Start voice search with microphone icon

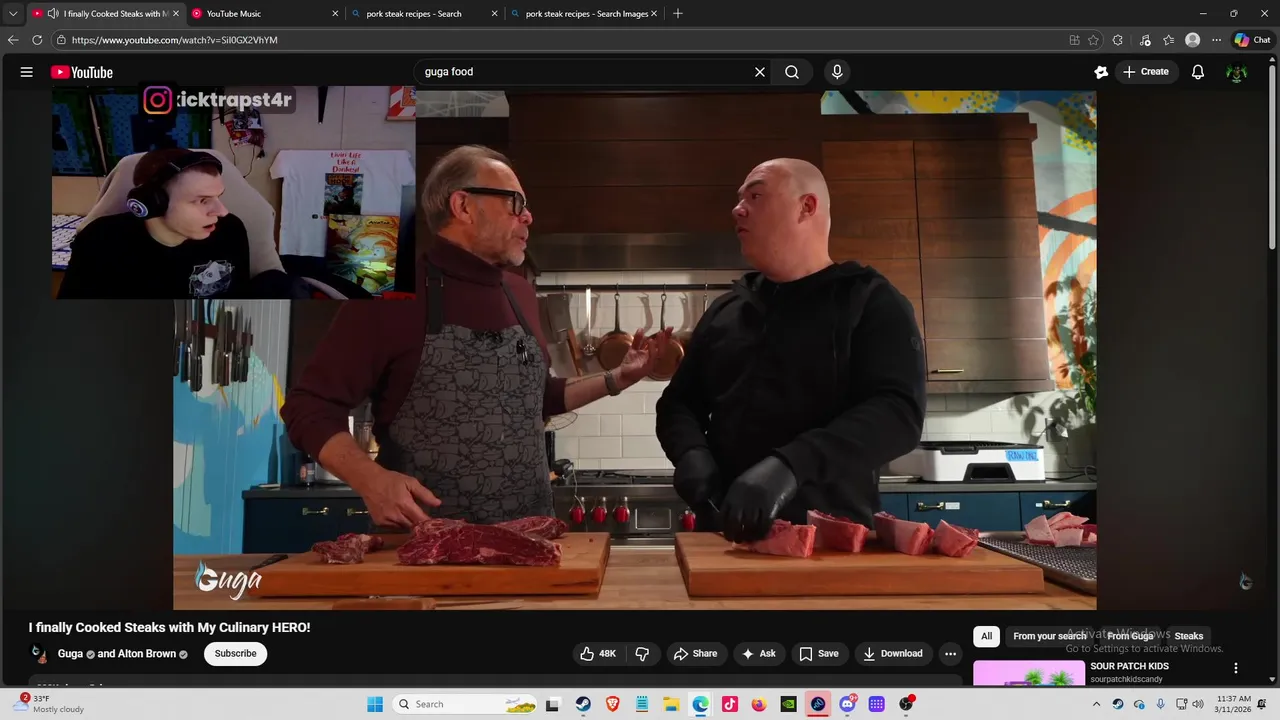coord(837,72)
